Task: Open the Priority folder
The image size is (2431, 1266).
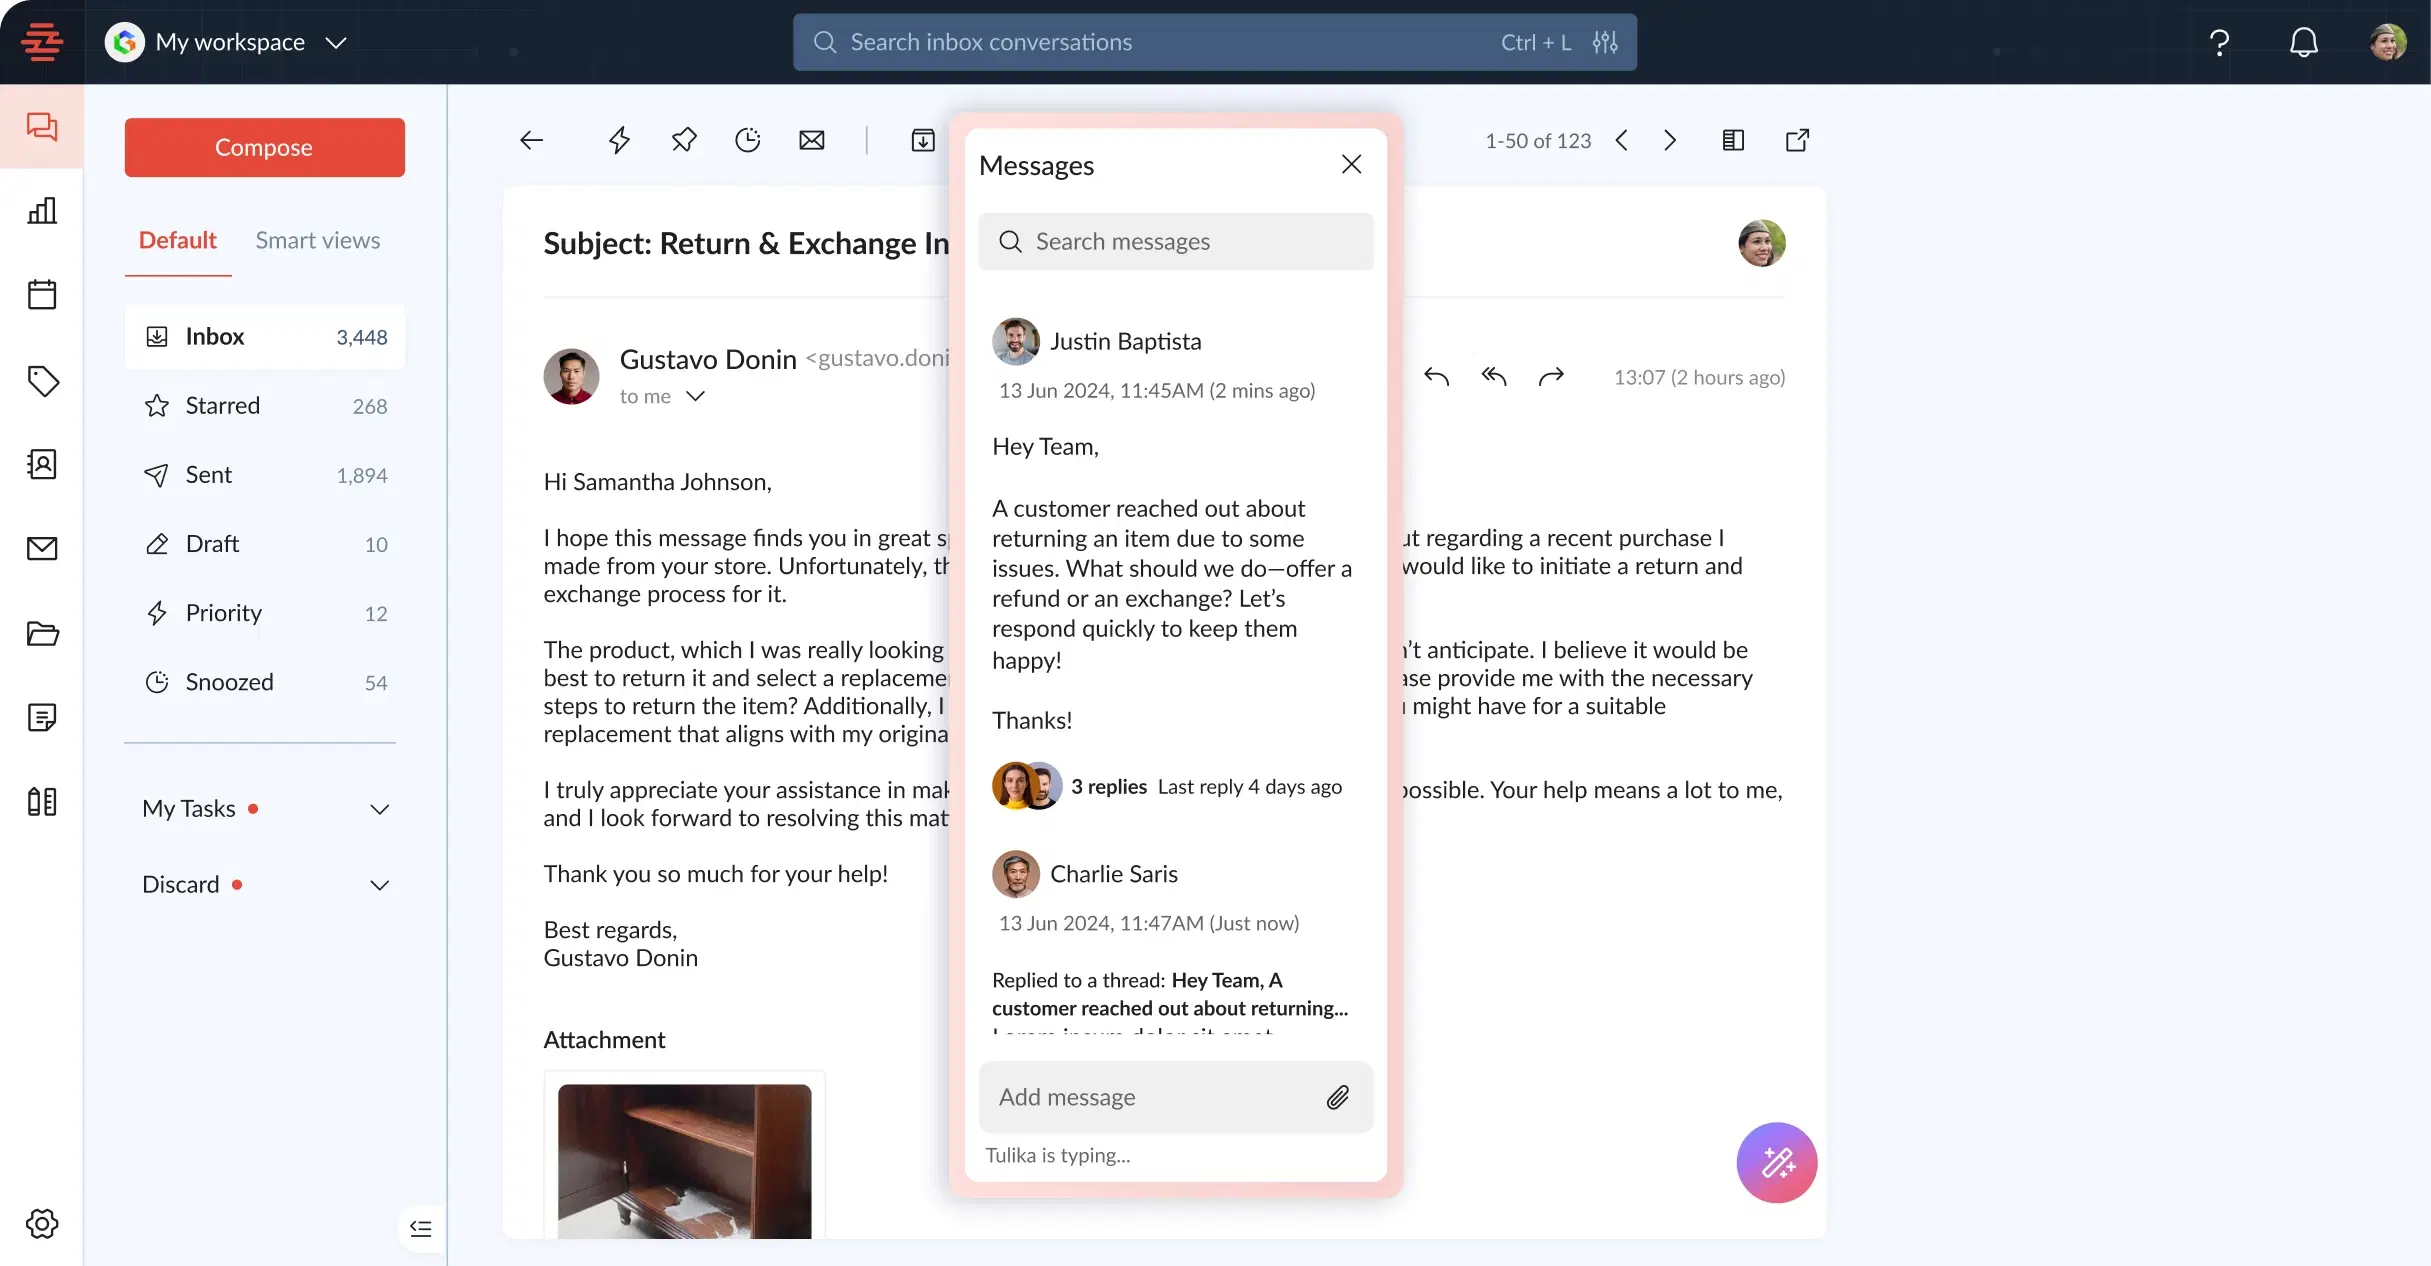Action: pyautogui.click(x=265, y=613)
